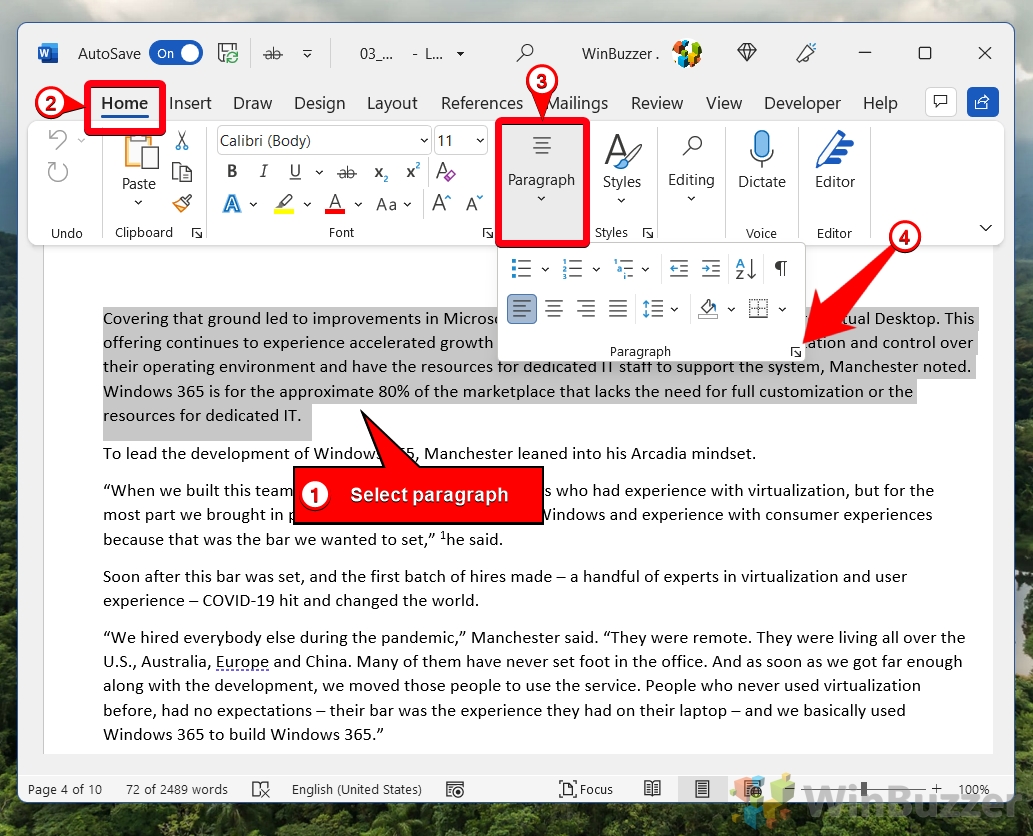
Task: Toggle Bold formatting
Action: click(232, 171)
